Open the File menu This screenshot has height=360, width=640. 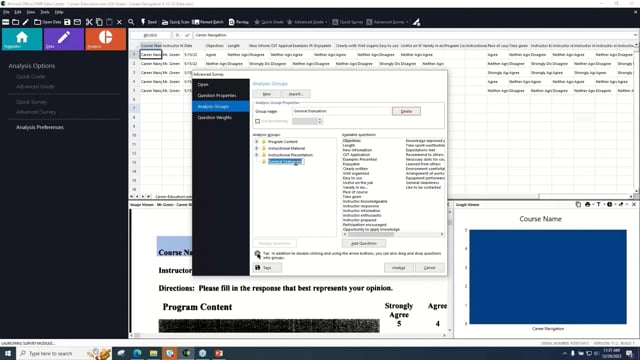(6, 12)
